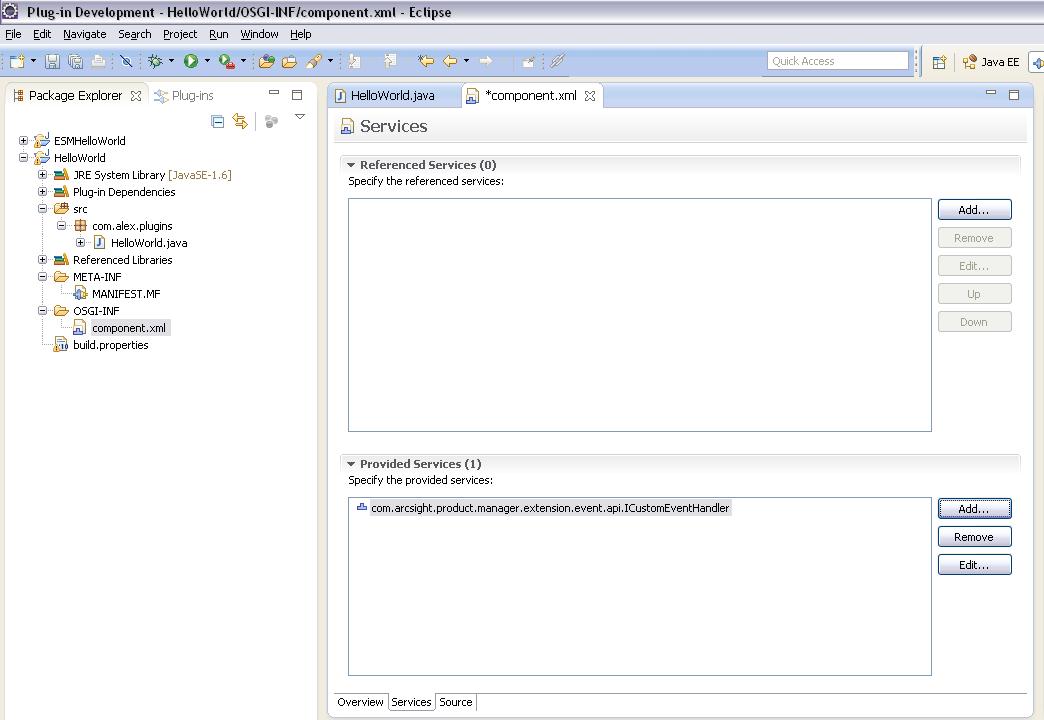The width and height of the screenshot is (1044, 720).
Task: Click the Quick Access search field
Action: 838,61
